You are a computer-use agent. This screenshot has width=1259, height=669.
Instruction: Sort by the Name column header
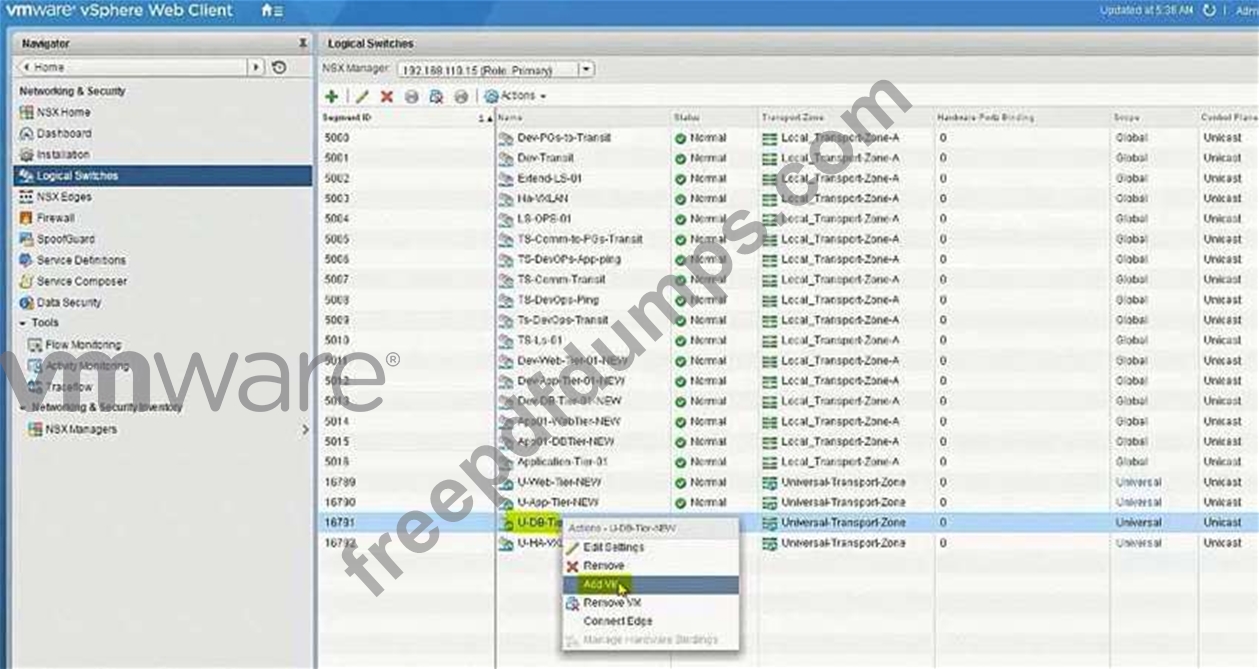510,118
